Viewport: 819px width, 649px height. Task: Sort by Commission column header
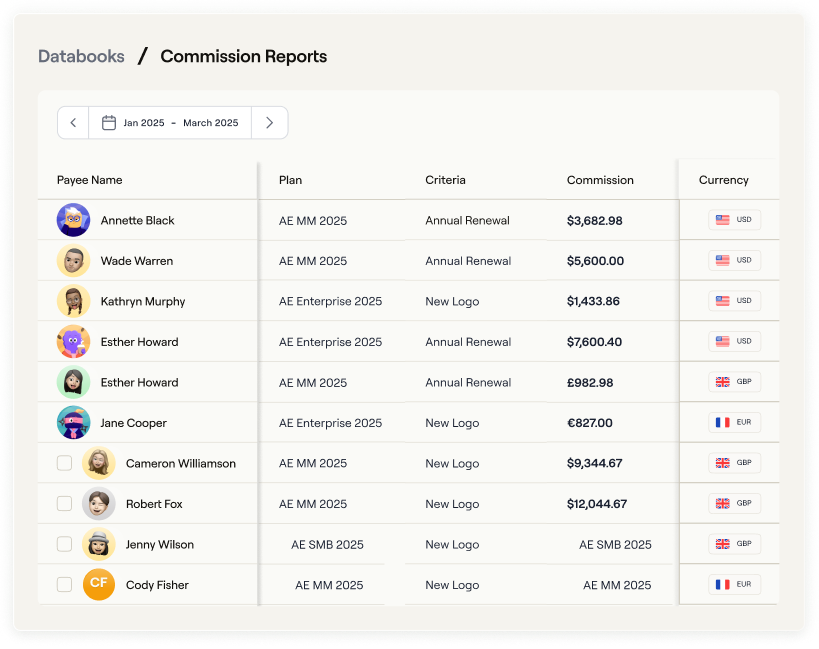[x=600, y=180]
